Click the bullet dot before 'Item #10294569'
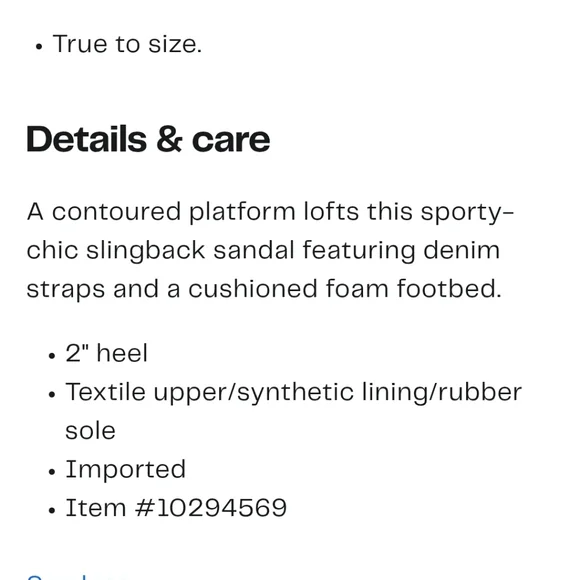 pos(52,510)
